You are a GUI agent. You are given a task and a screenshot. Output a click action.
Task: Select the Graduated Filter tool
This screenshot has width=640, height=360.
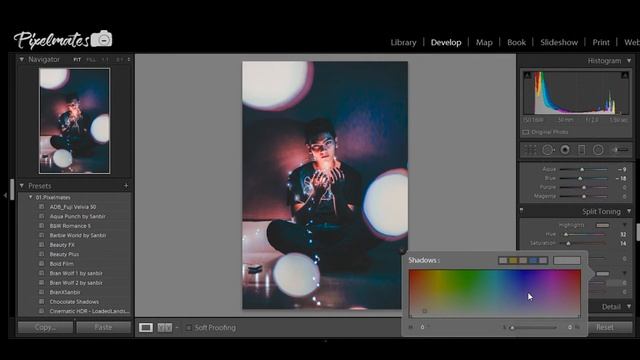coord(582,150)
